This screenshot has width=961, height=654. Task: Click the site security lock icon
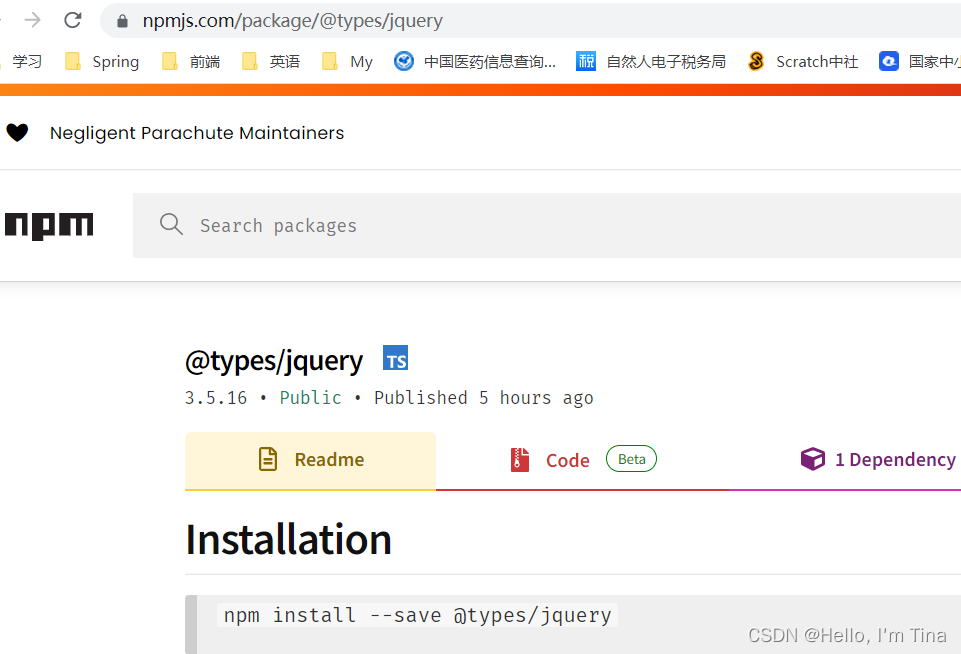(x=121, y=20)
